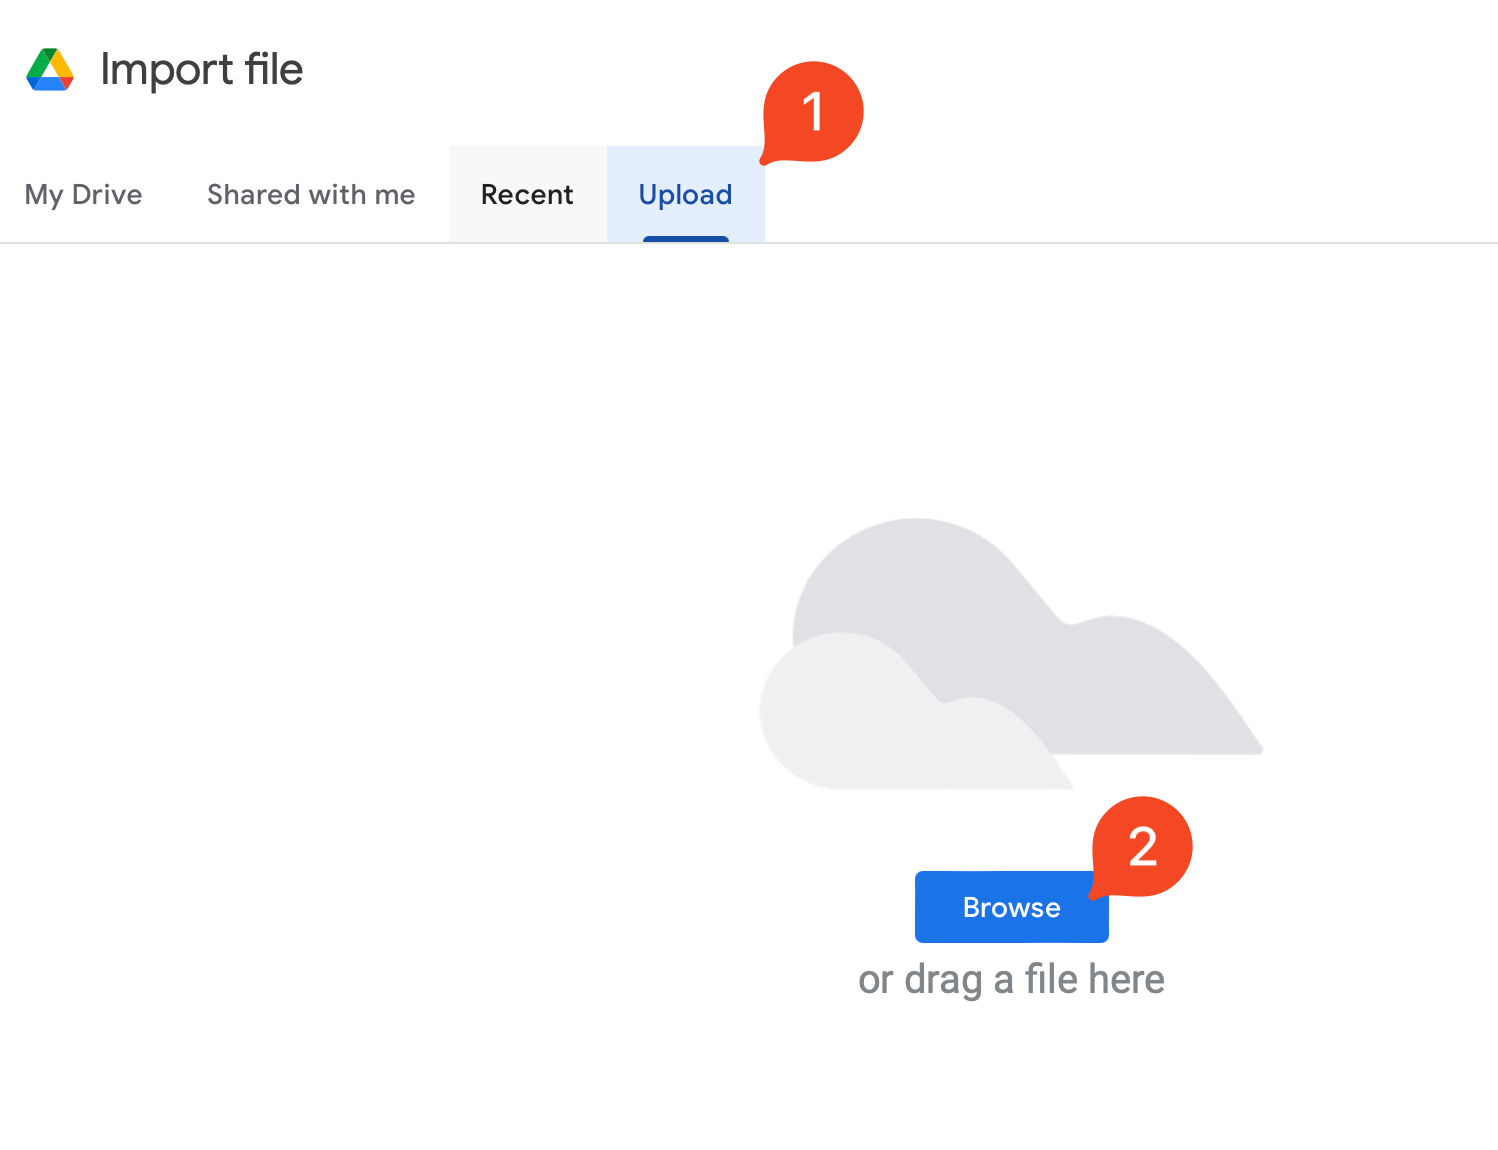
Task: Go to the Upload tab
Action: click(x=686, y=195)
